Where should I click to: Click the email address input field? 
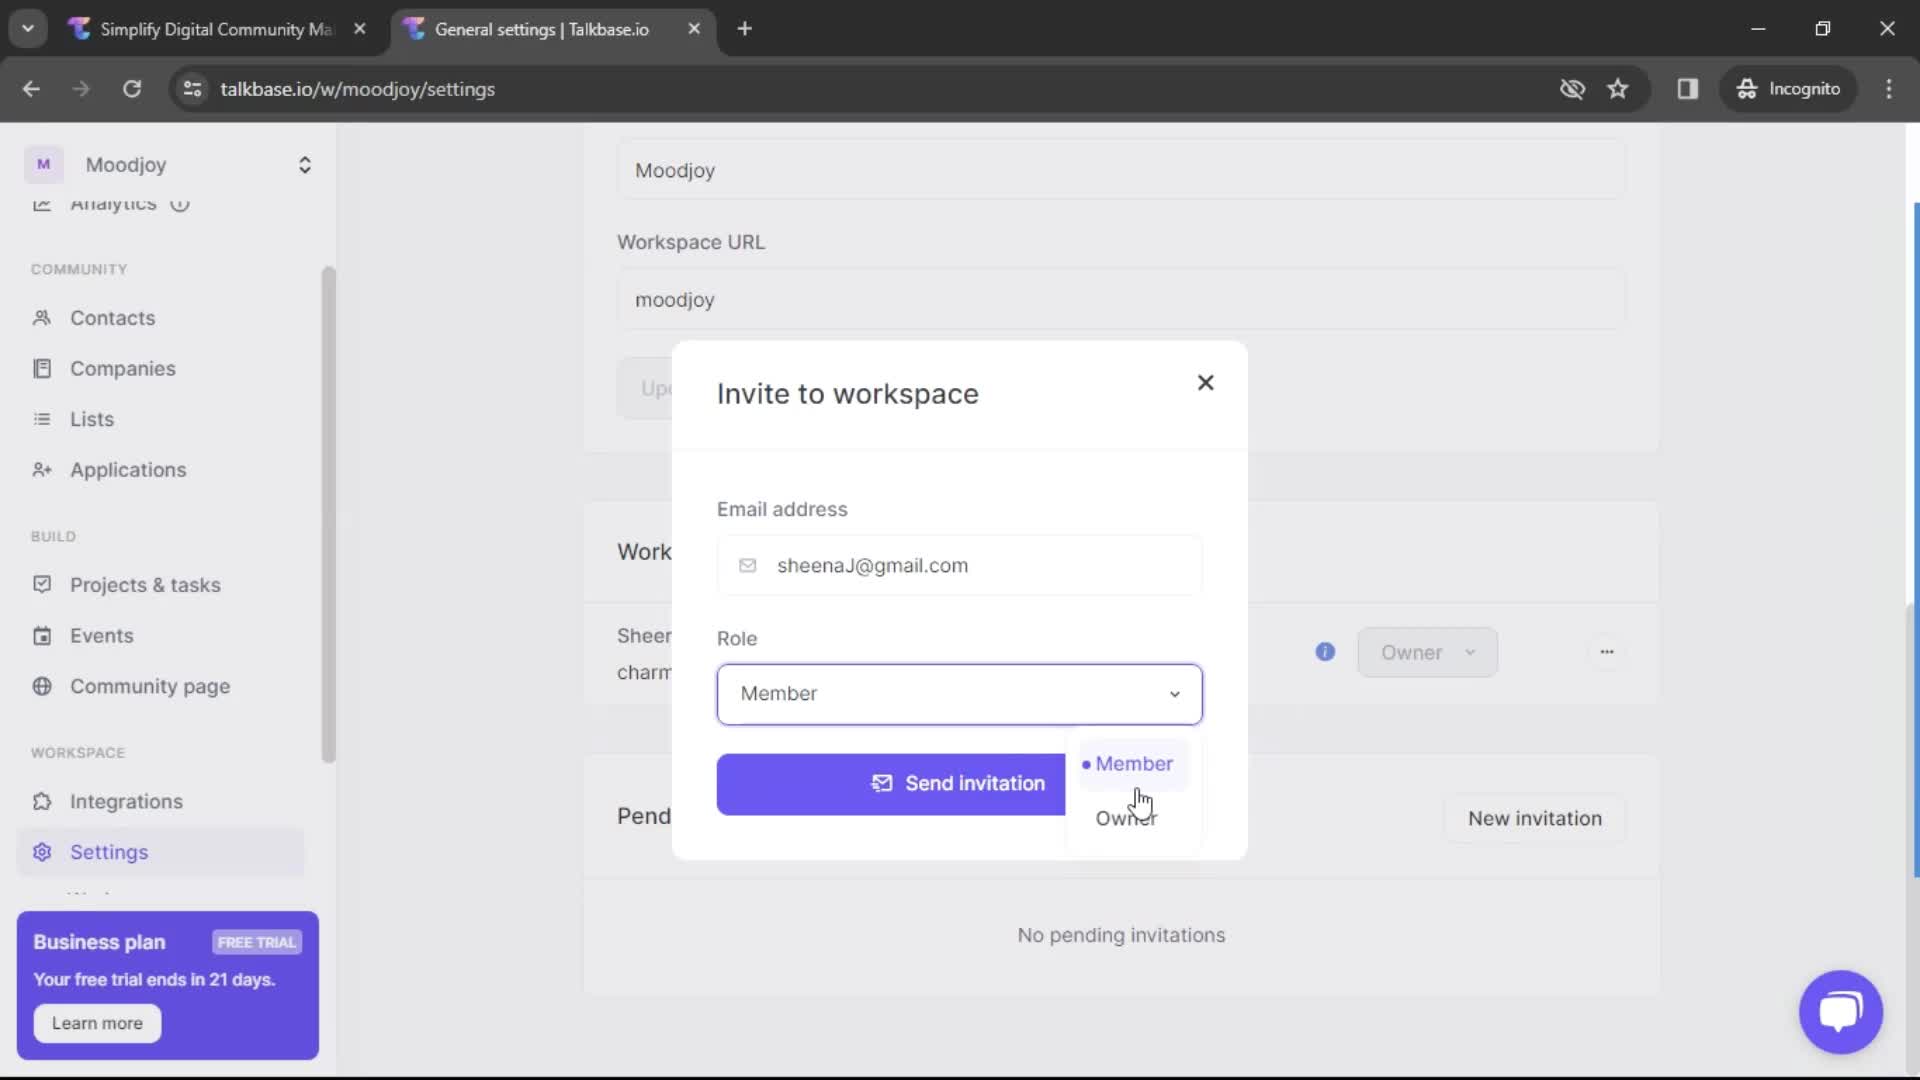point(959,564)
